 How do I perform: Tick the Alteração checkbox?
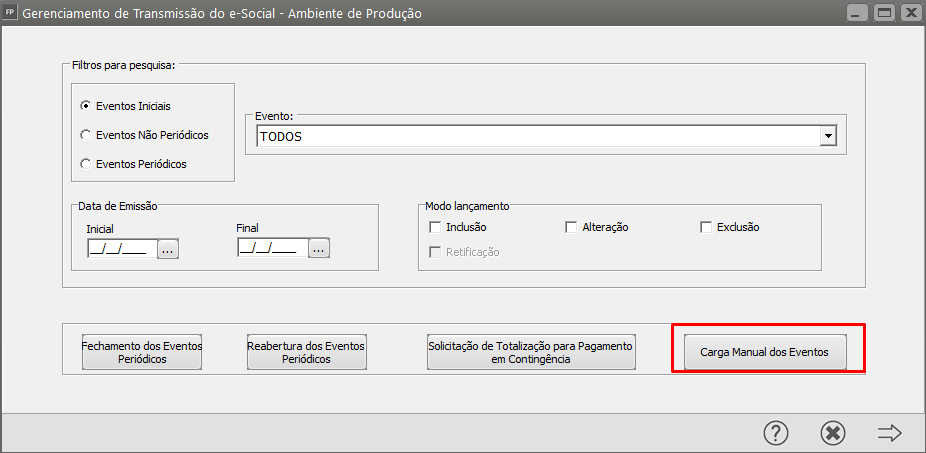[x=571, y=227]
